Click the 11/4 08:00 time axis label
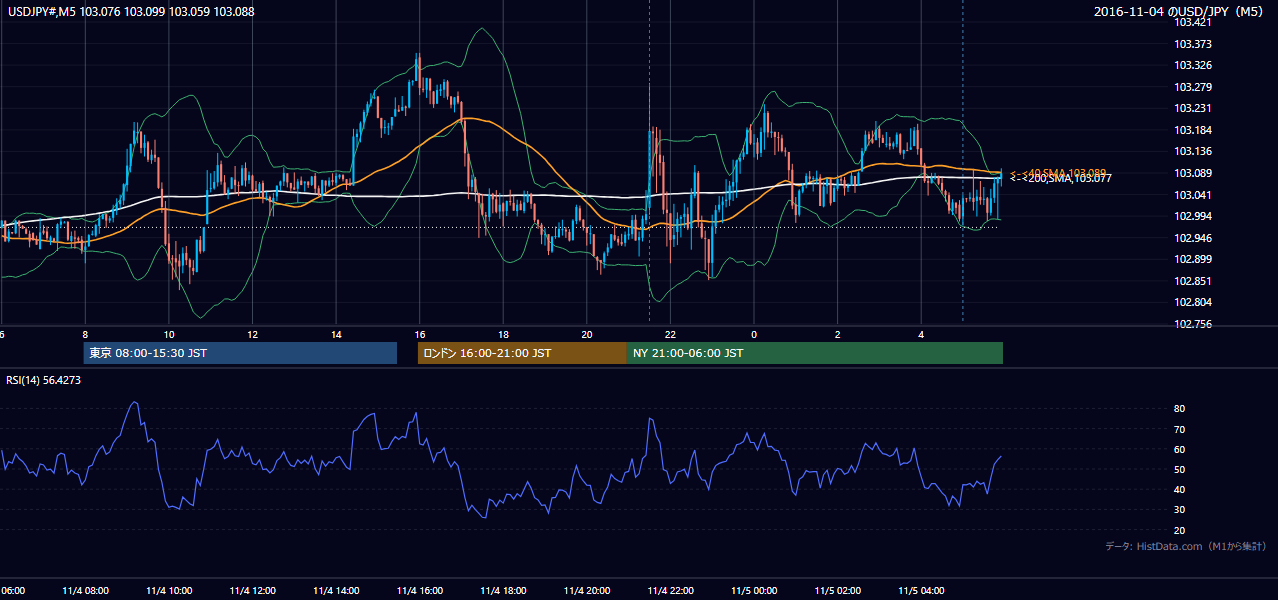 pyautogui.click(x=85, y=591)
